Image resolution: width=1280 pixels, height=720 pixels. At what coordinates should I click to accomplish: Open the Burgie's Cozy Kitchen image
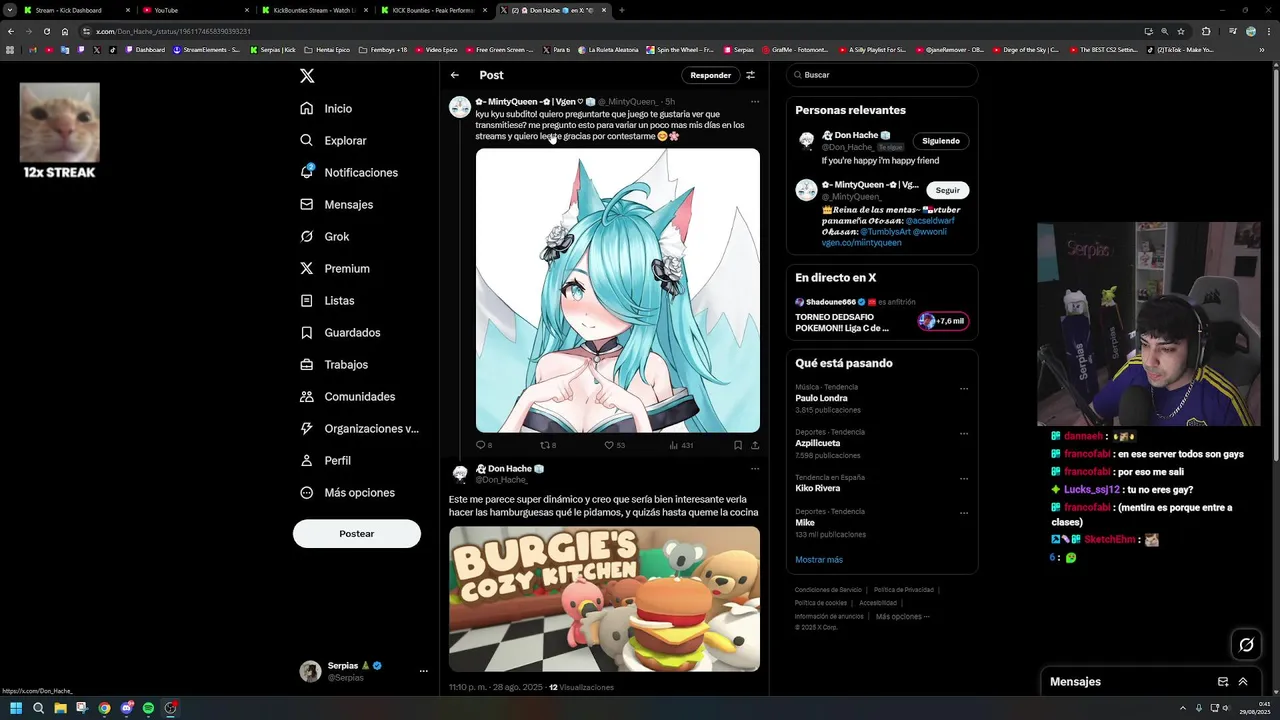click(604, 599)
